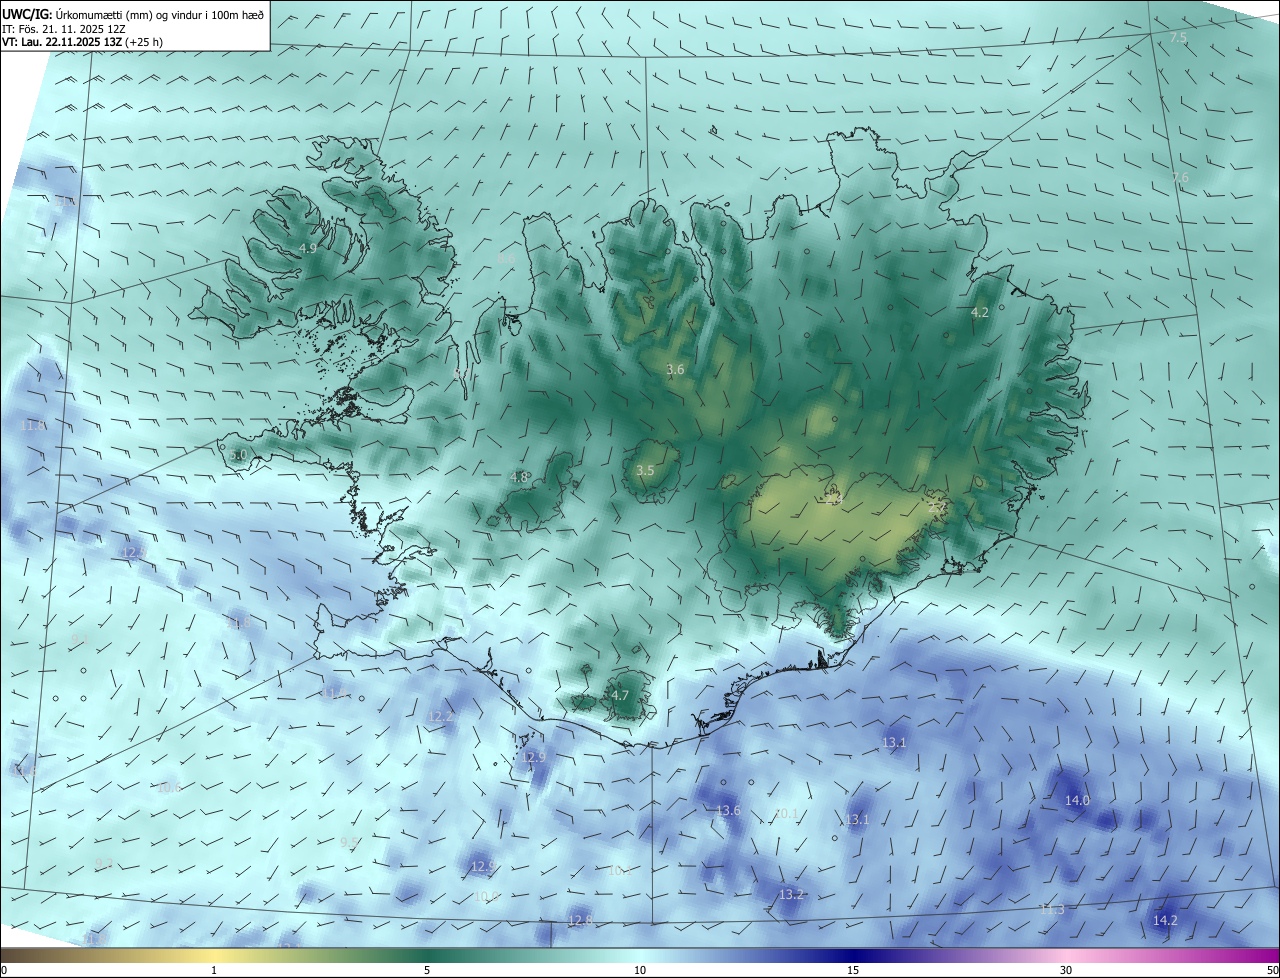Click the 14.0 value label
1280x978 pixels.
coord(1077,800)
